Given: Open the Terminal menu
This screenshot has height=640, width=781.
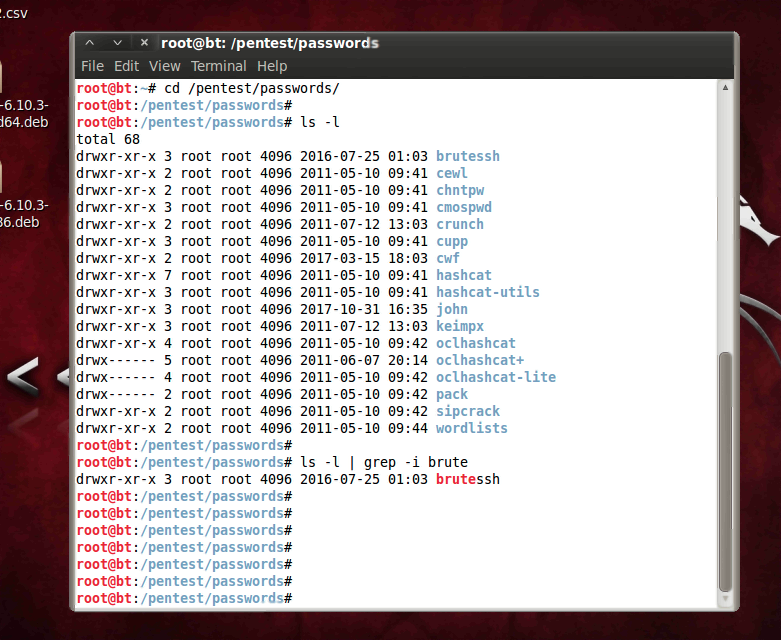Looking at the screenshot, I should click(218, 66).
